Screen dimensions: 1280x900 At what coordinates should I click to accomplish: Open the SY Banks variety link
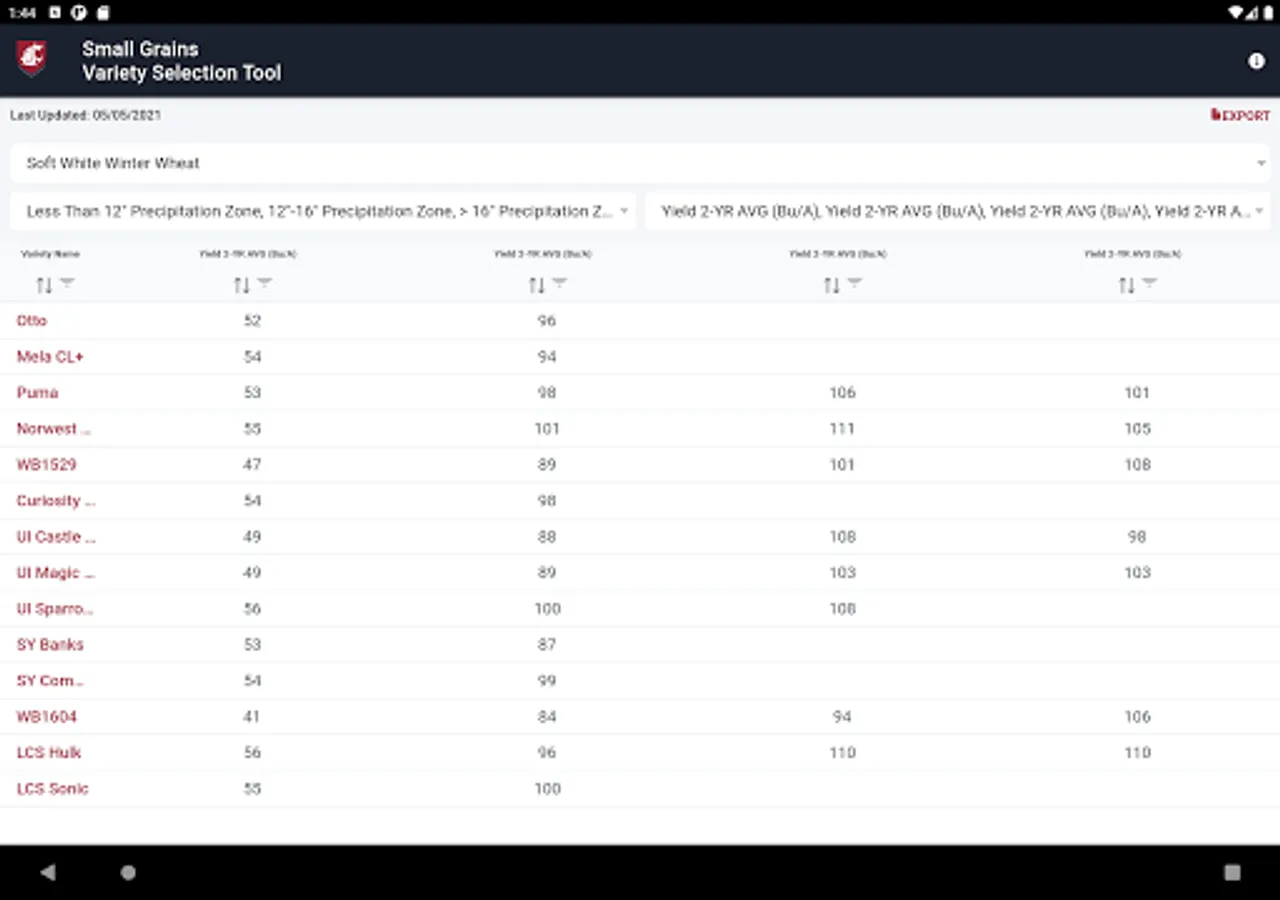pos(50,645)
